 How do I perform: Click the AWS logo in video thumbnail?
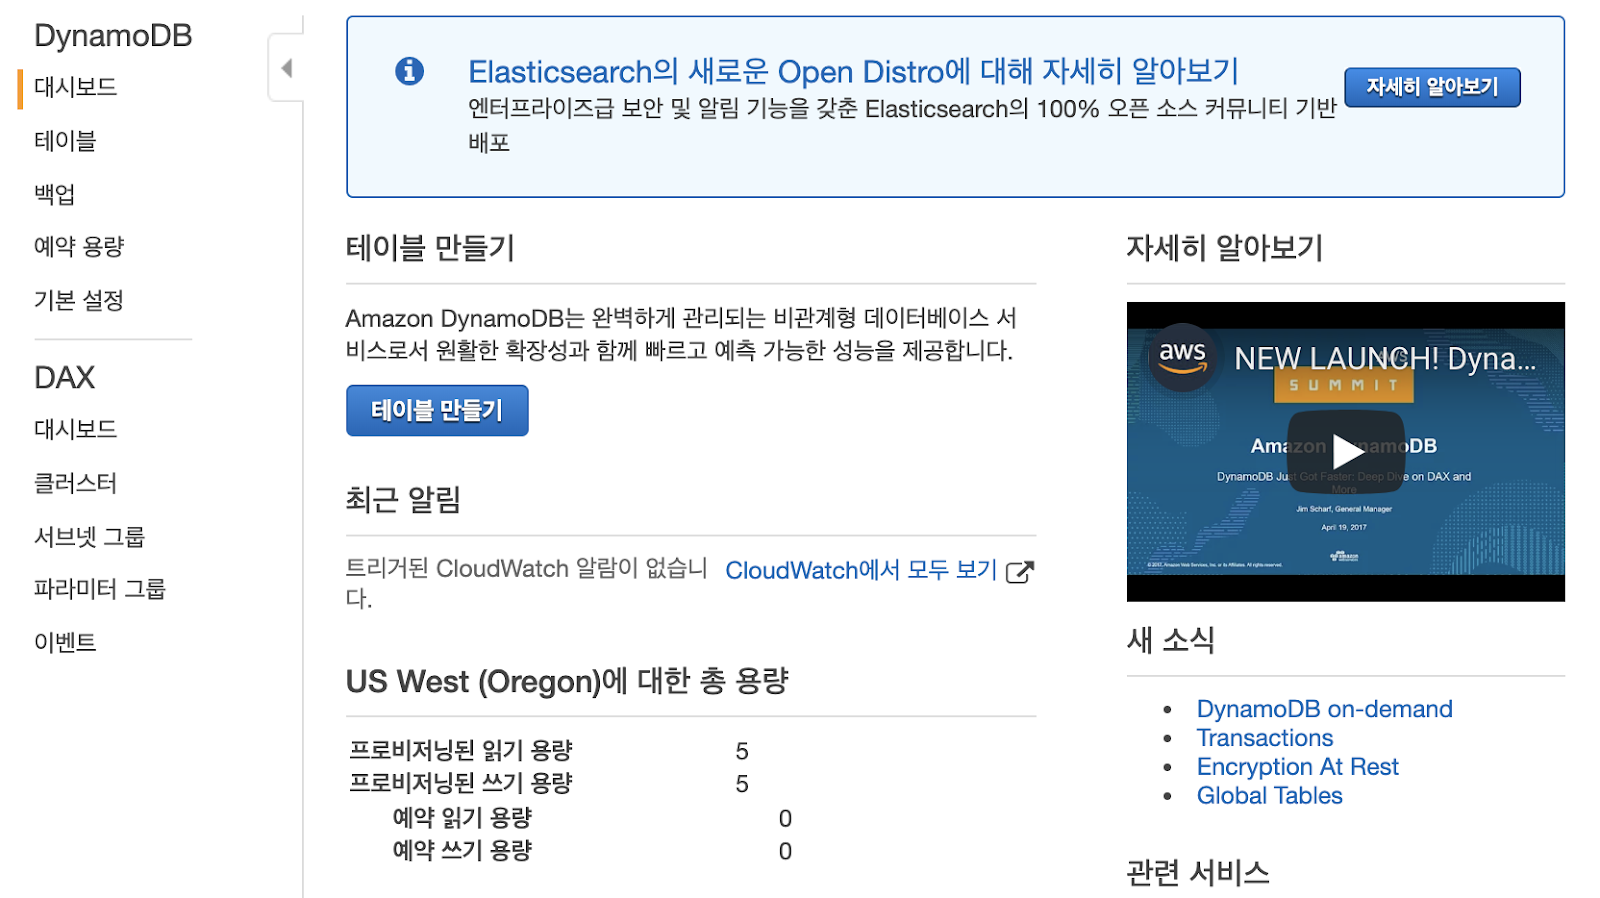pyautogui.click(x=1182, y=355)
